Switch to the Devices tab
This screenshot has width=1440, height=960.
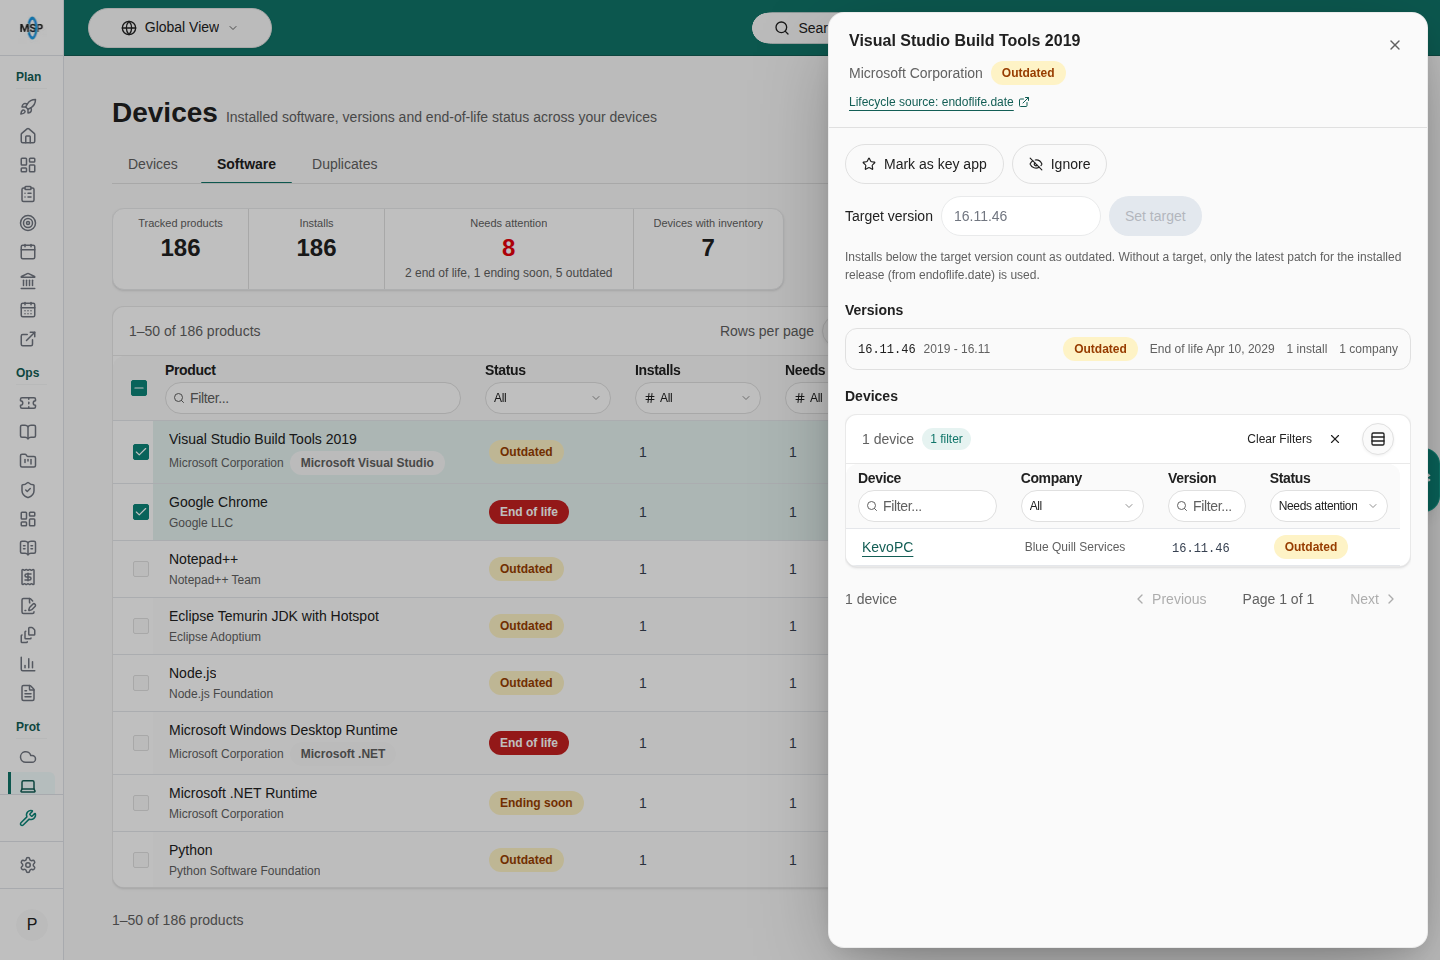click(153, 164)
